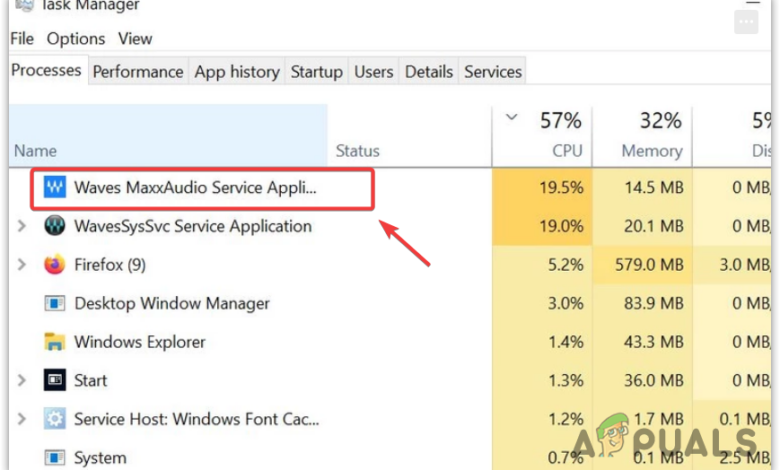Click the 36.0 MB memory value

pyautogui.click(x=654, y=380)
